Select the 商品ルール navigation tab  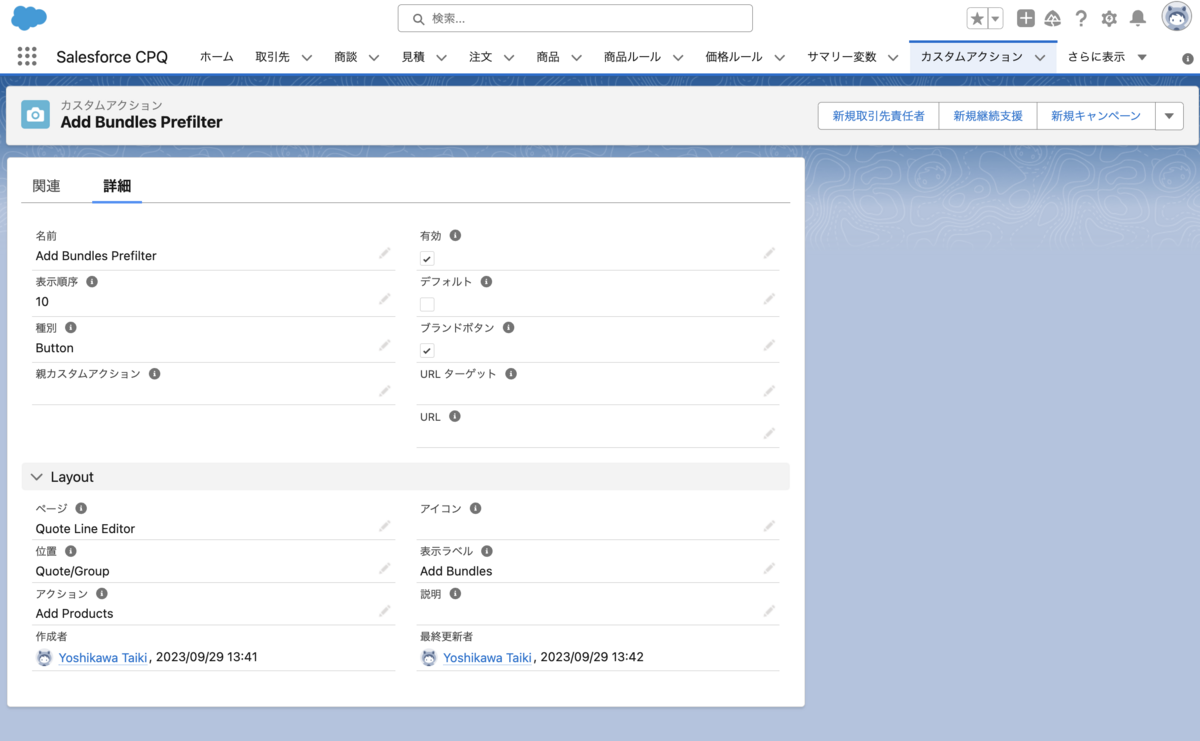tap(632, 57)
